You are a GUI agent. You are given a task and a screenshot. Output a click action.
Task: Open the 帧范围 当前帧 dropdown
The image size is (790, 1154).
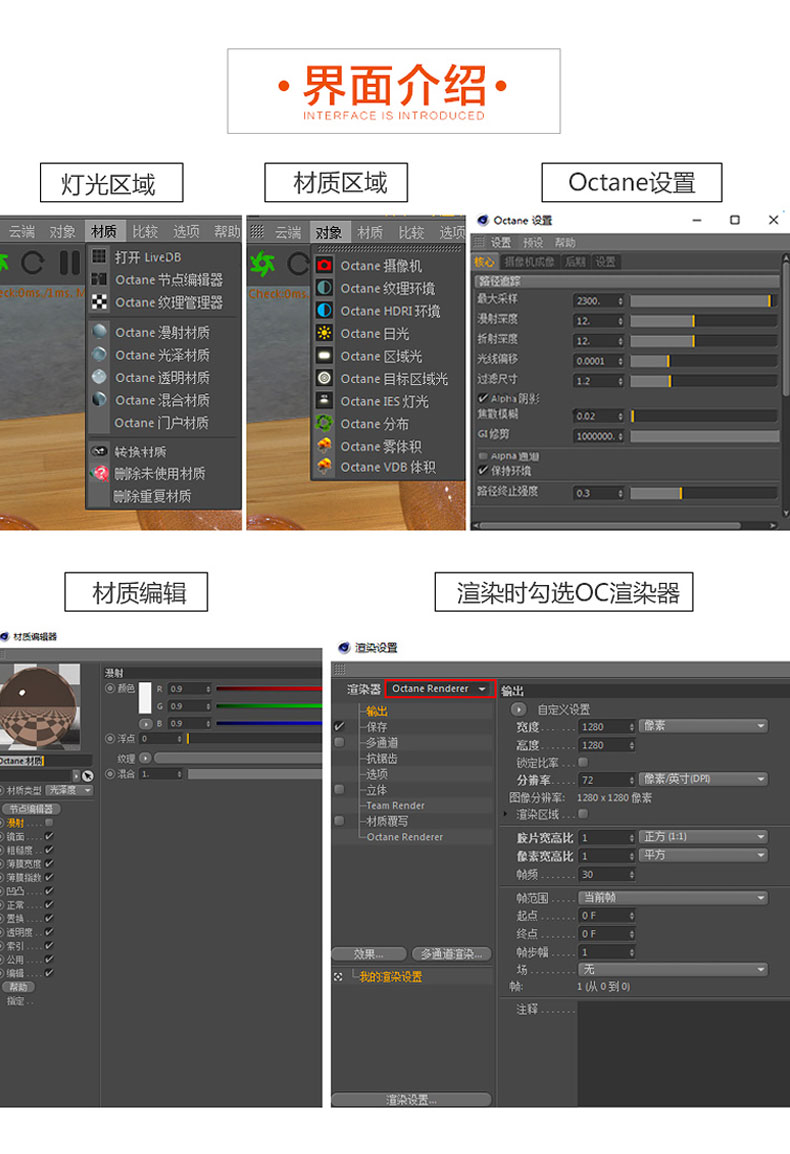pos(673,898)
